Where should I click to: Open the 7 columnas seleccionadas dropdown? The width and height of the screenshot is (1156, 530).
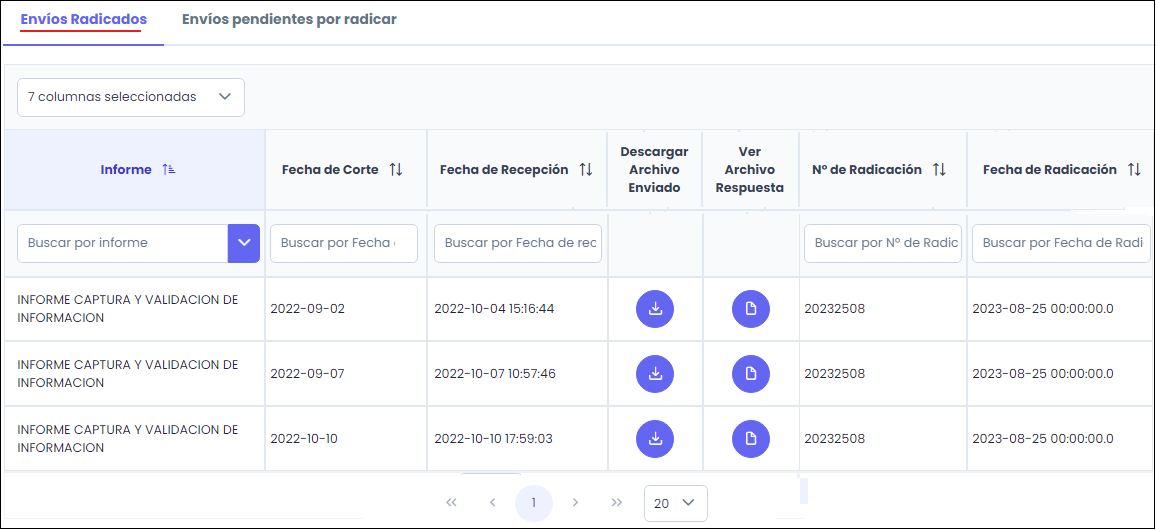[131, 97]
